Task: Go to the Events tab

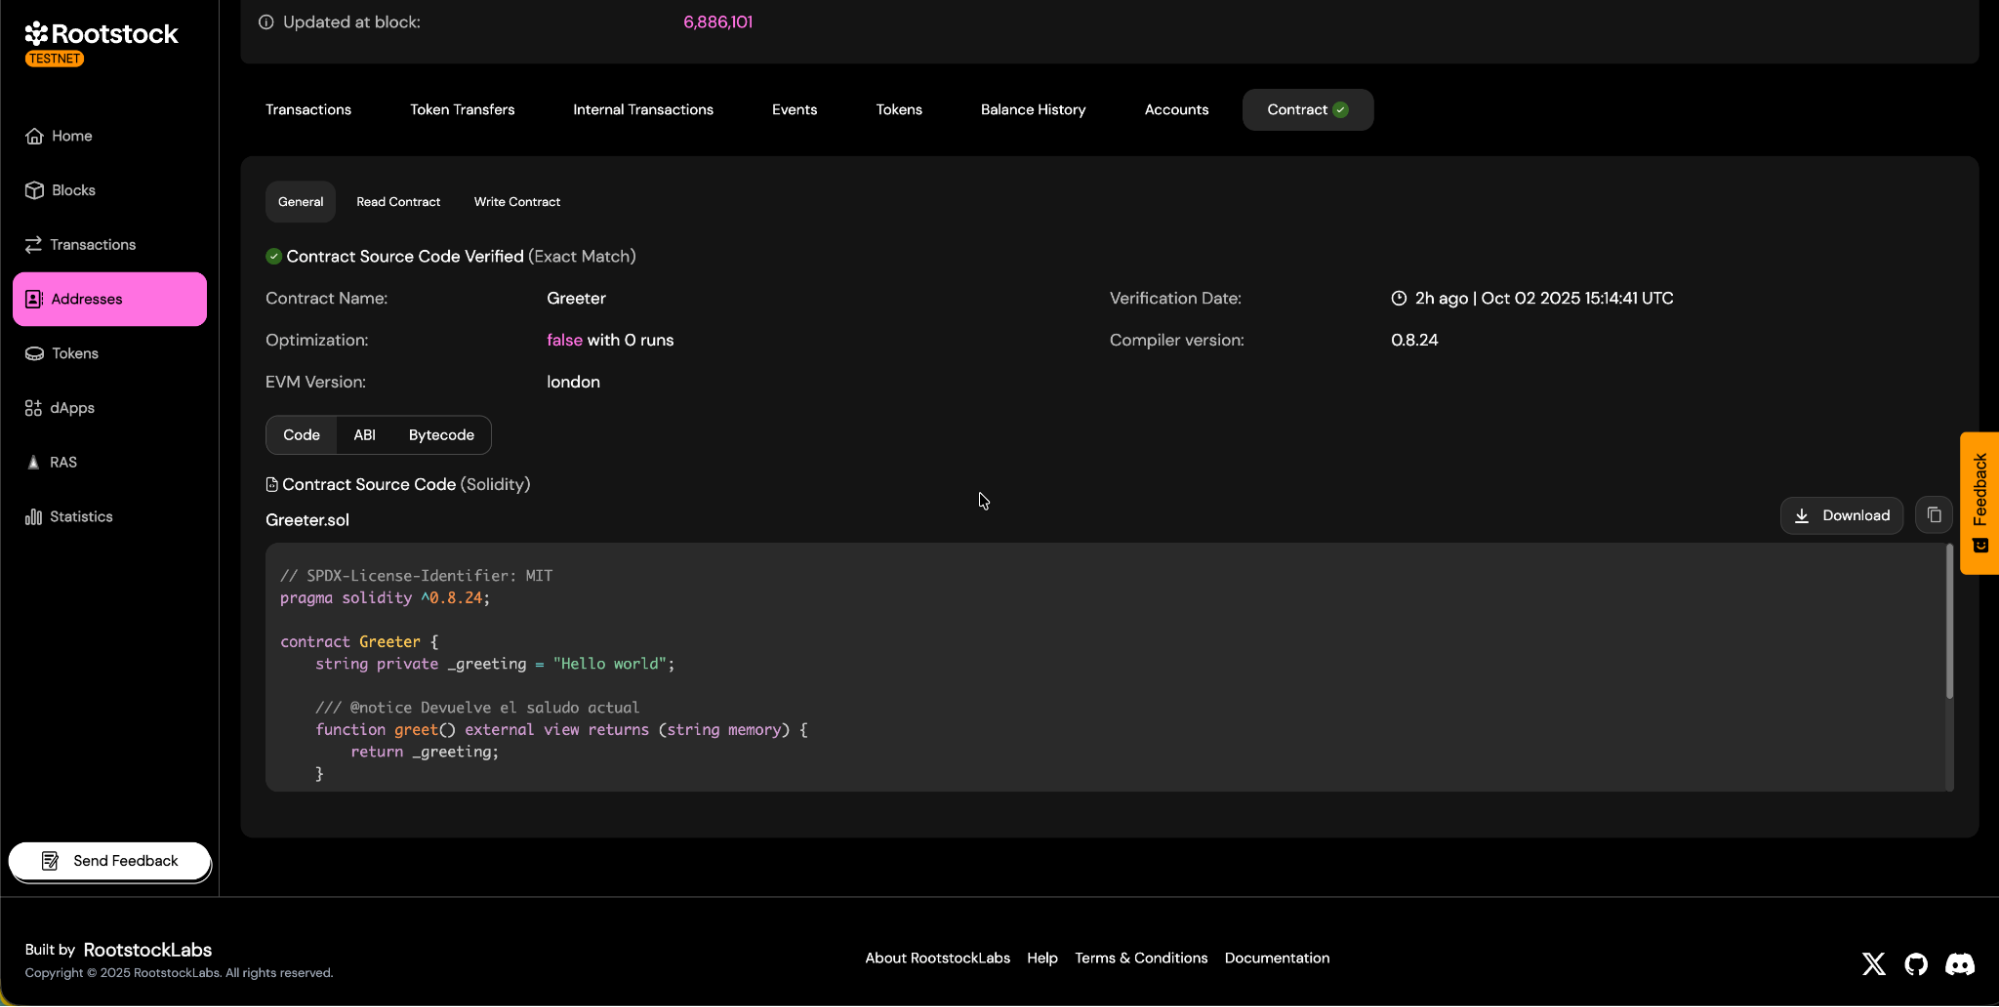Action: click(794, 110)
